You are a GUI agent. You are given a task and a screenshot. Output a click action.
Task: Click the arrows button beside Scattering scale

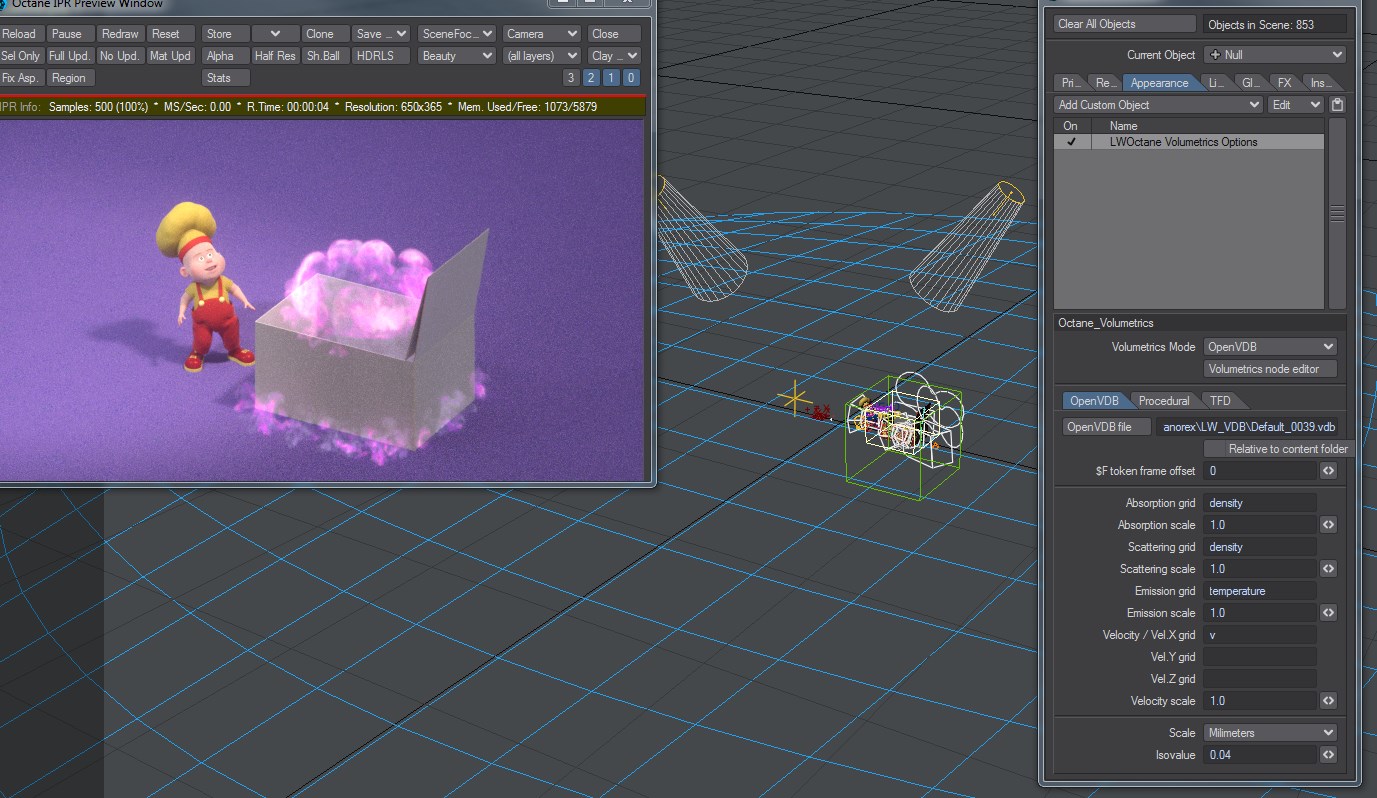click(1329, 569)
